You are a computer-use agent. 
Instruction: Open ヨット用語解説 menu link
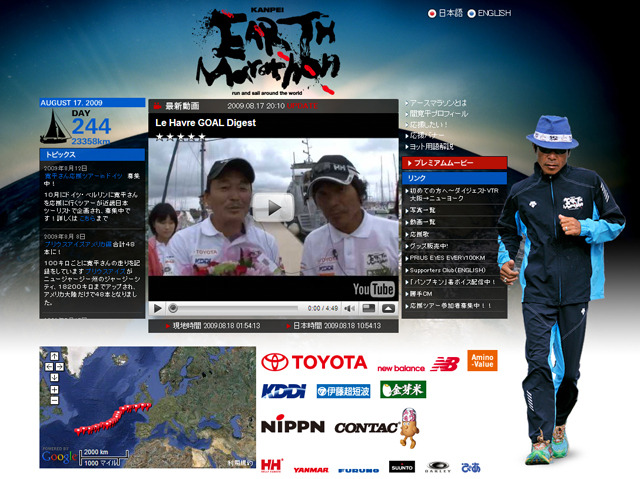point(429,147)
